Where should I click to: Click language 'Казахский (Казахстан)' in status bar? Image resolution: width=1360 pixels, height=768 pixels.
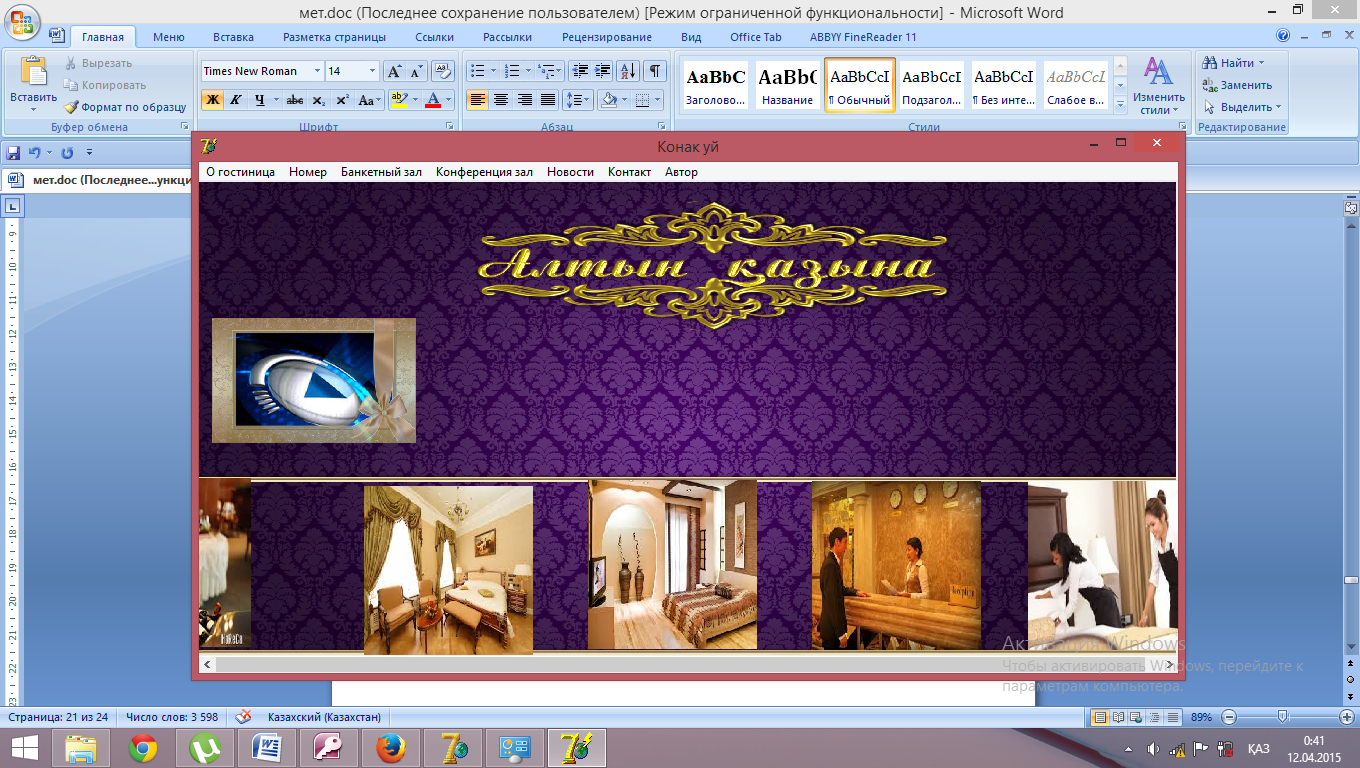coord(325,717)
